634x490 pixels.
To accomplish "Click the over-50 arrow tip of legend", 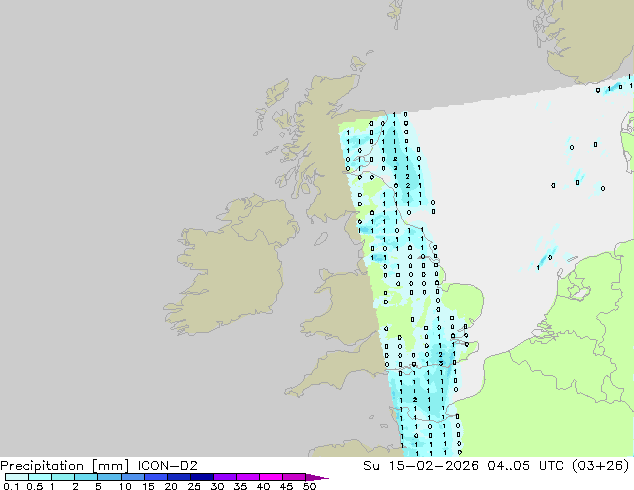I will (317, 477).
